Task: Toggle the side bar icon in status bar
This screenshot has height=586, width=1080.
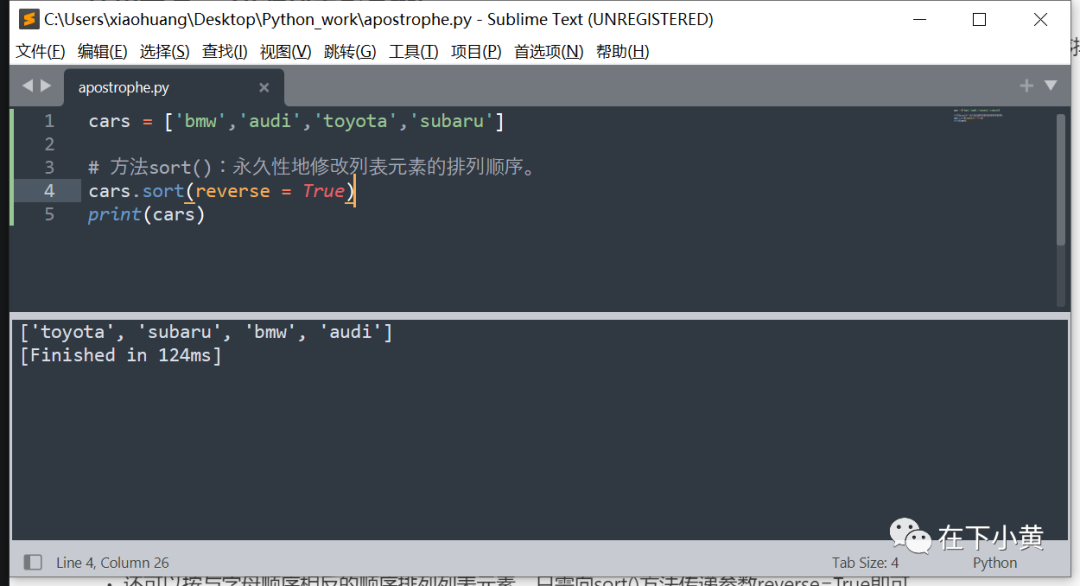Action: (32, 562)
